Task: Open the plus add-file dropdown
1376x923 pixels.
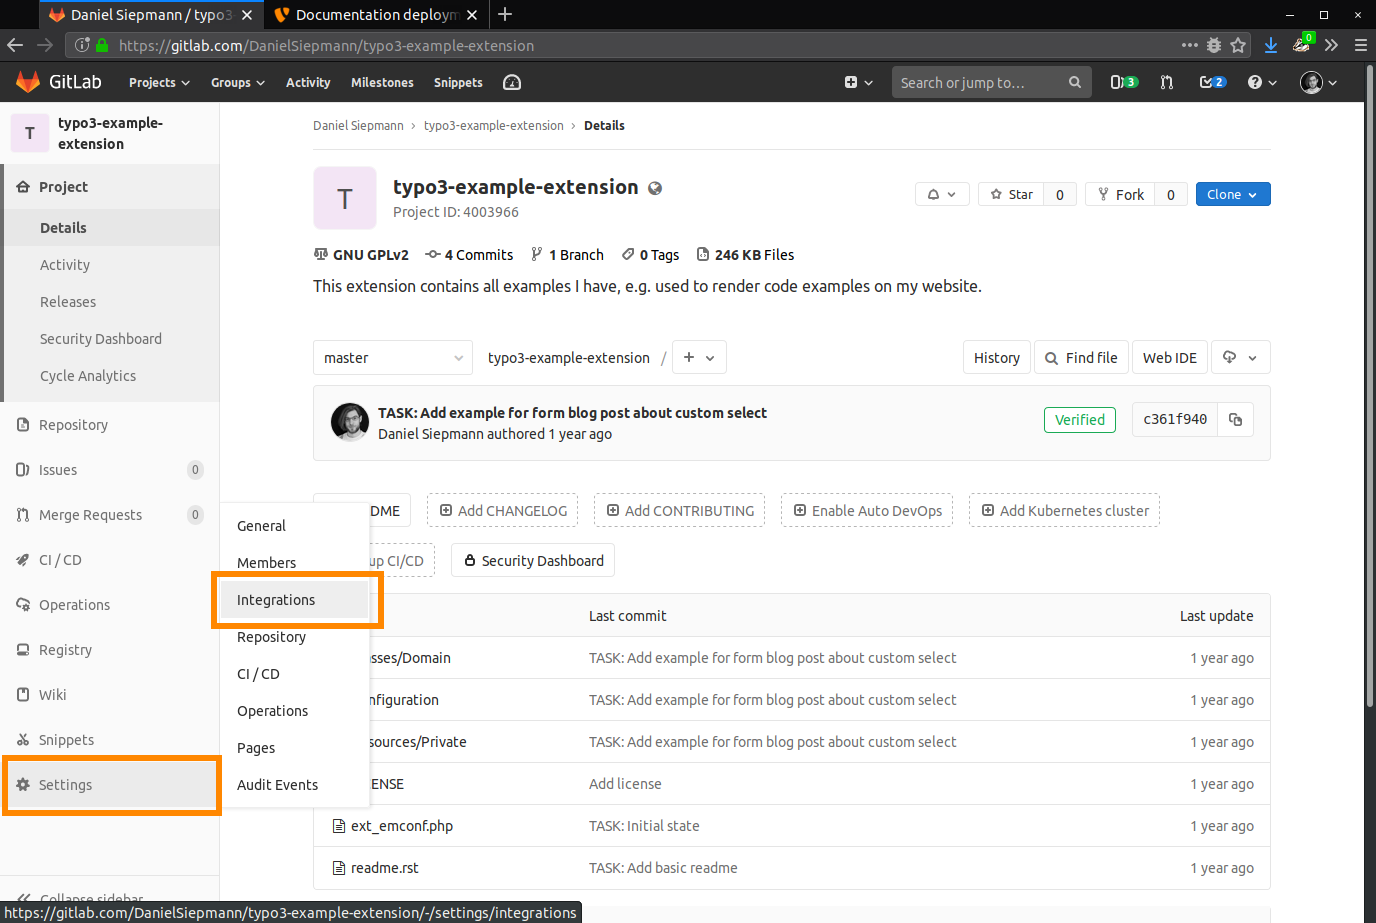Action: click(x=699, y=357)
